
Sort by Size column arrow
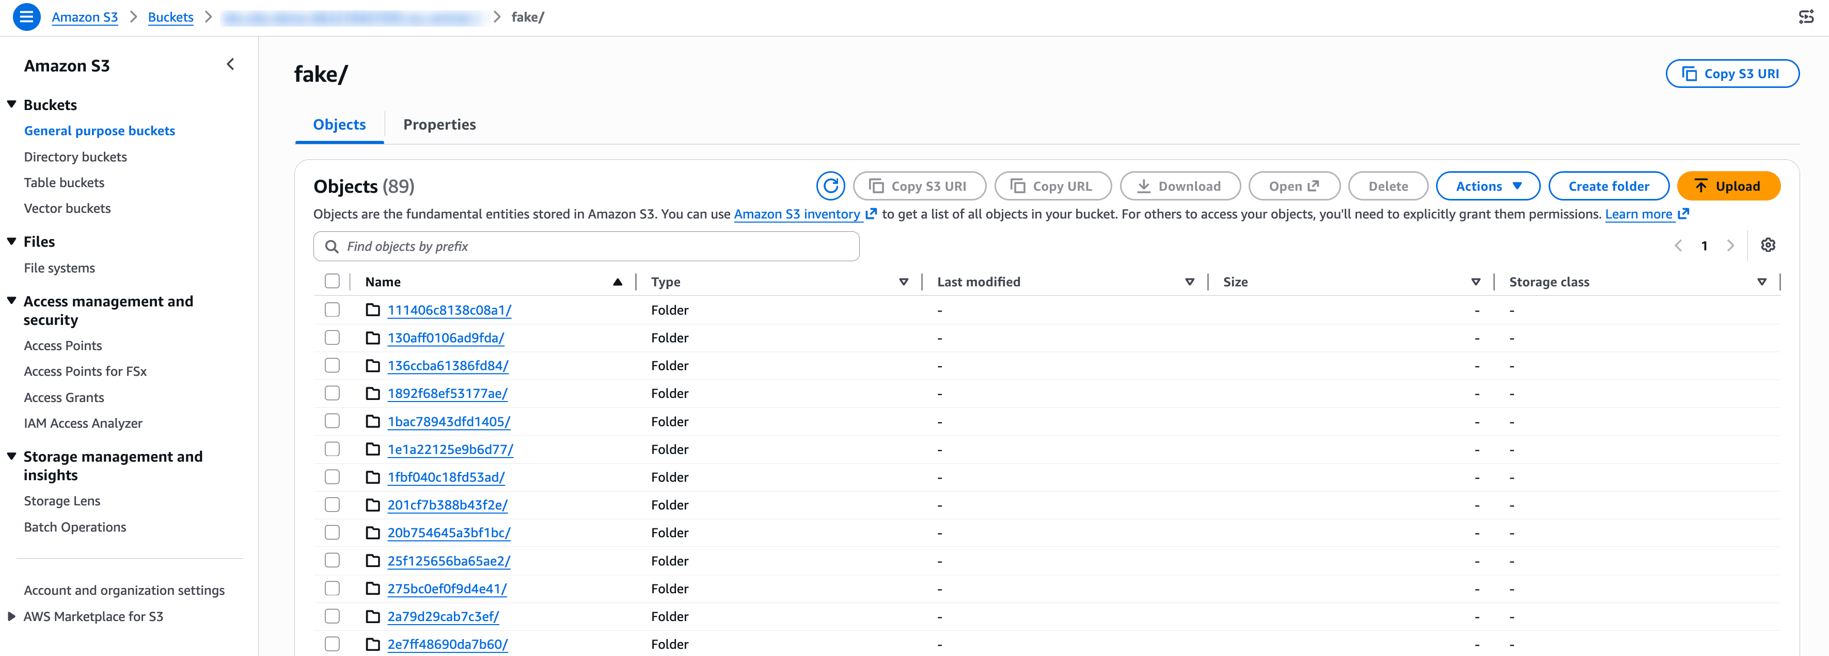pos(1476,282)
